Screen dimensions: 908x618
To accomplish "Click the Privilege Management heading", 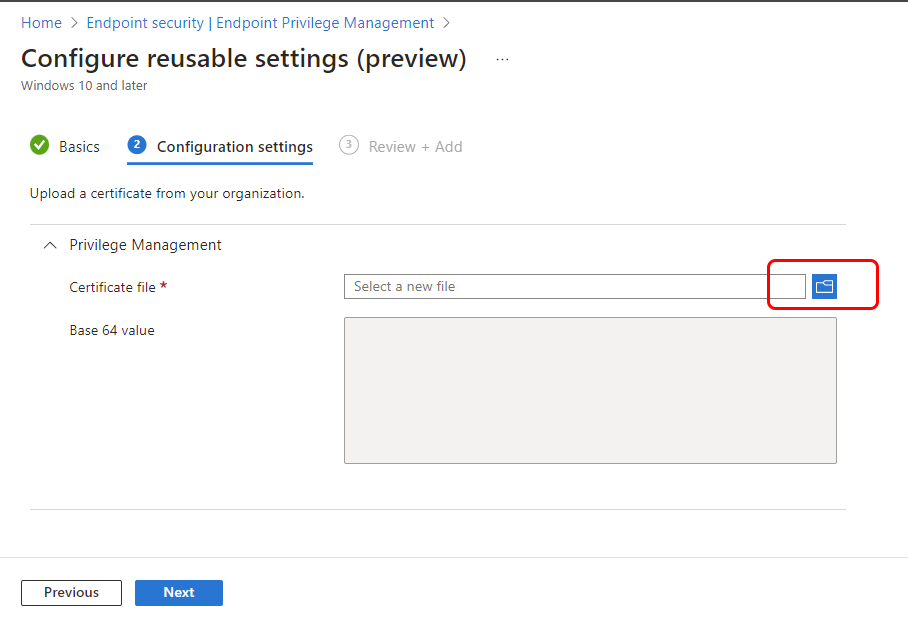I will click(145, 245).
